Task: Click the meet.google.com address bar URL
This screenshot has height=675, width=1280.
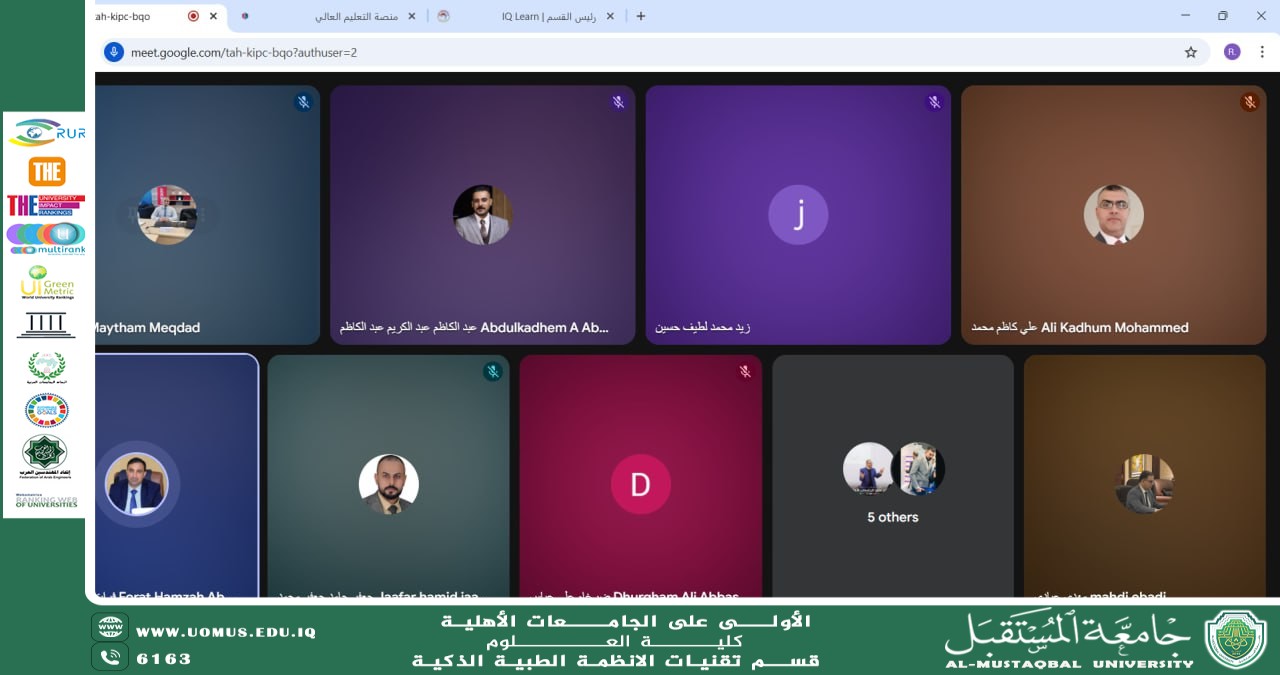Action: pos(244,52)
